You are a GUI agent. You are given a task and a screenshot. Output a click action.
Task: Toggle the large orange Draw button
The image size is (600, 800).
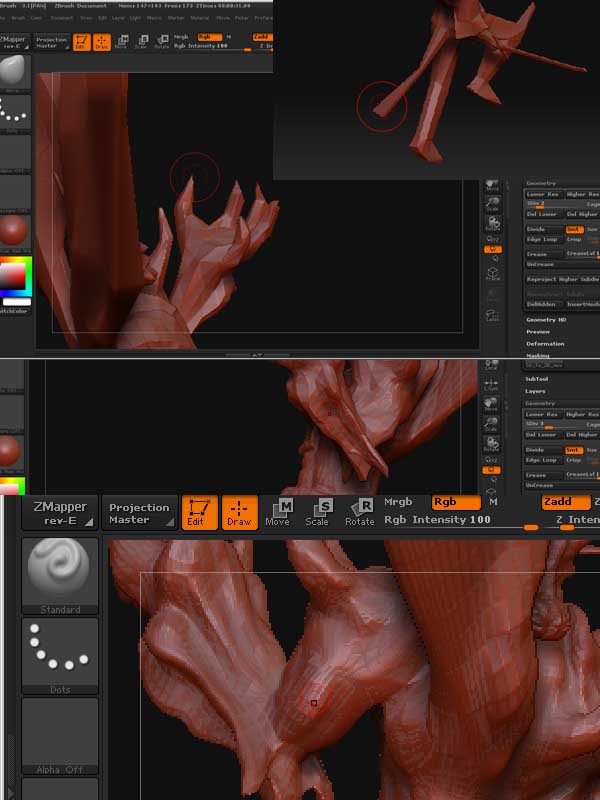coord(239,512)
